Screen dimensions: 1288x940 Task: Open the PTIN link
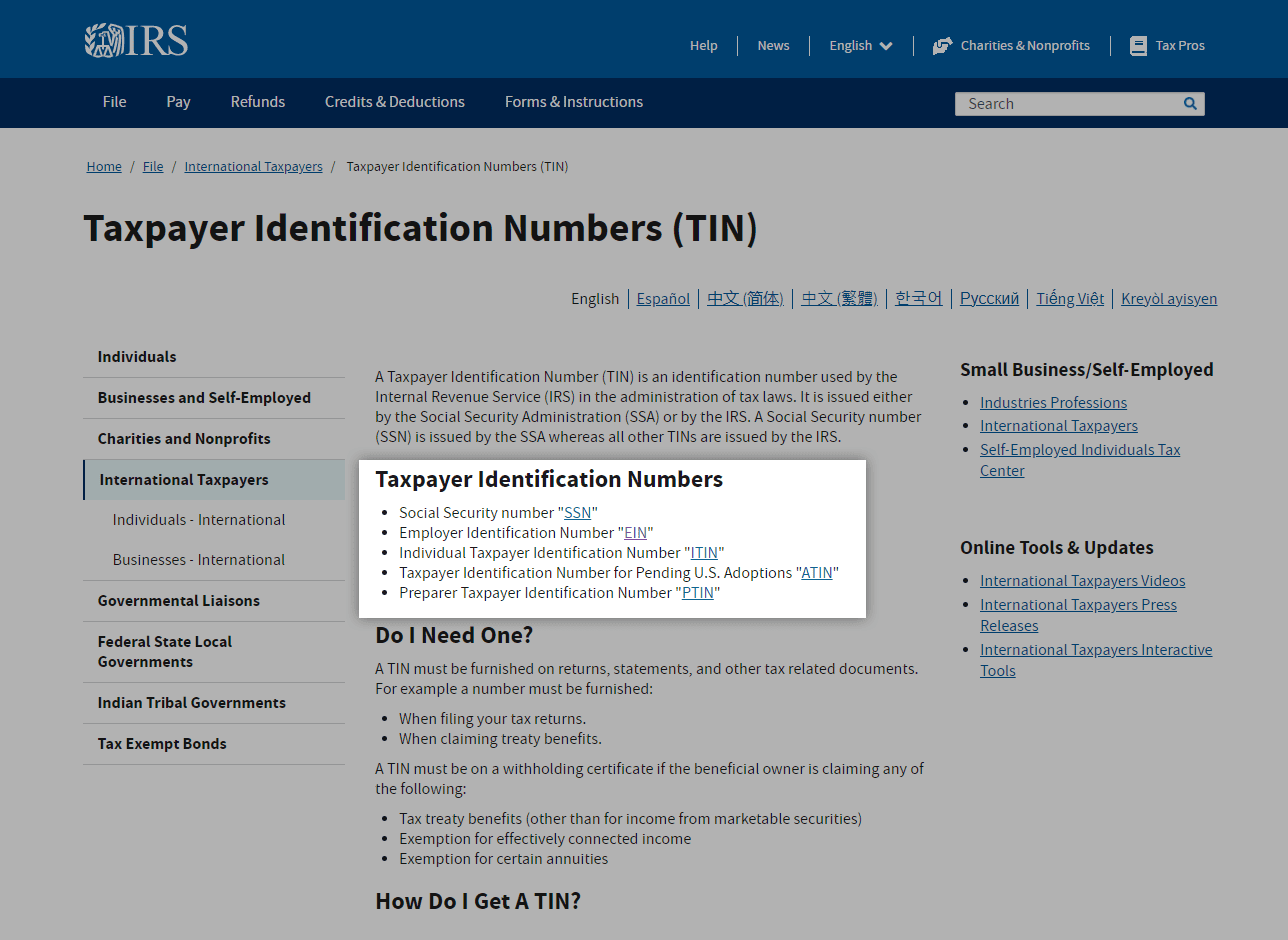click(x=698, y=593)
